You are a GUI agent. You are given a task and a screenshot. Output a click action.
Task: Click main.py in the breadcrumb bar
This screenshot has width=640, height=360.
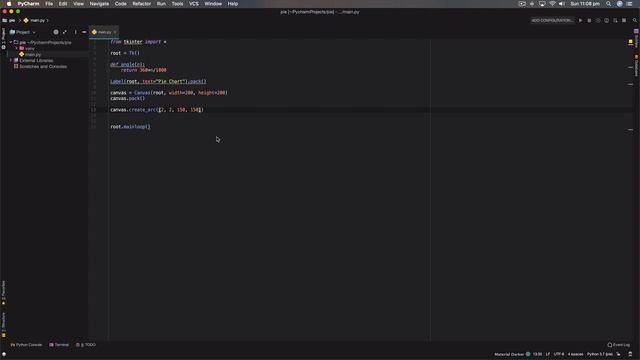click(x=35, y=20)
